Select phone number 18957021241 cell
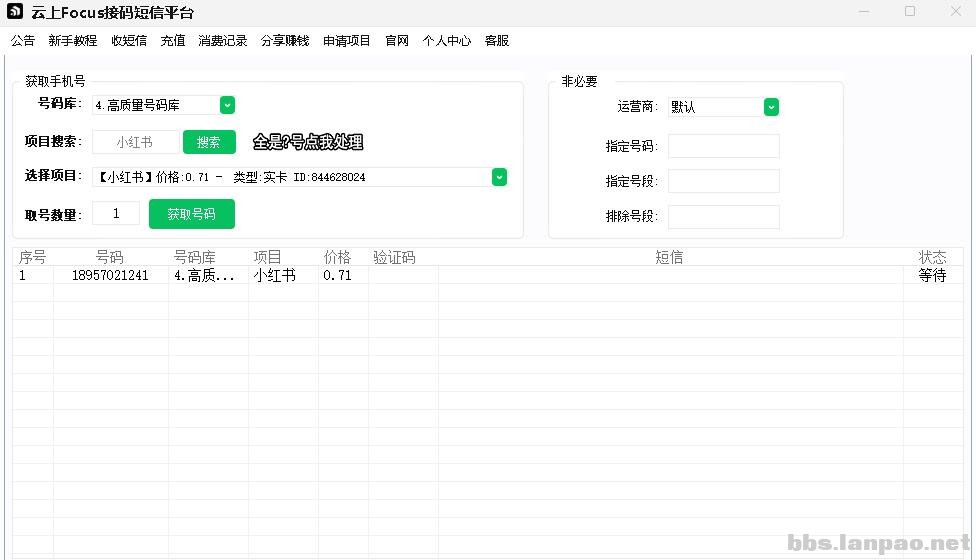This screenshot has height=560, width=976. click(x=110, y=275)
